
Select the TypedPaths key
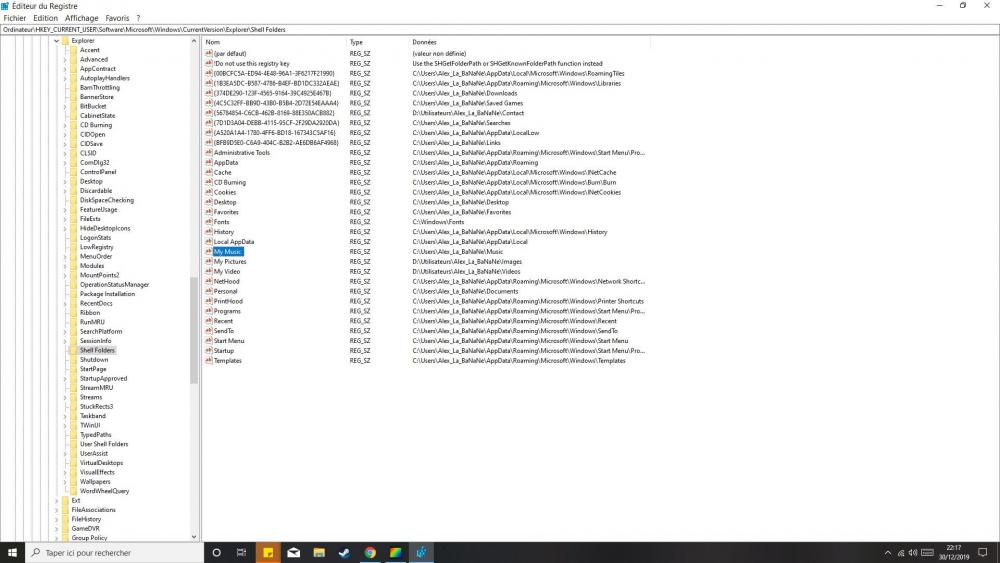point(95,434)
